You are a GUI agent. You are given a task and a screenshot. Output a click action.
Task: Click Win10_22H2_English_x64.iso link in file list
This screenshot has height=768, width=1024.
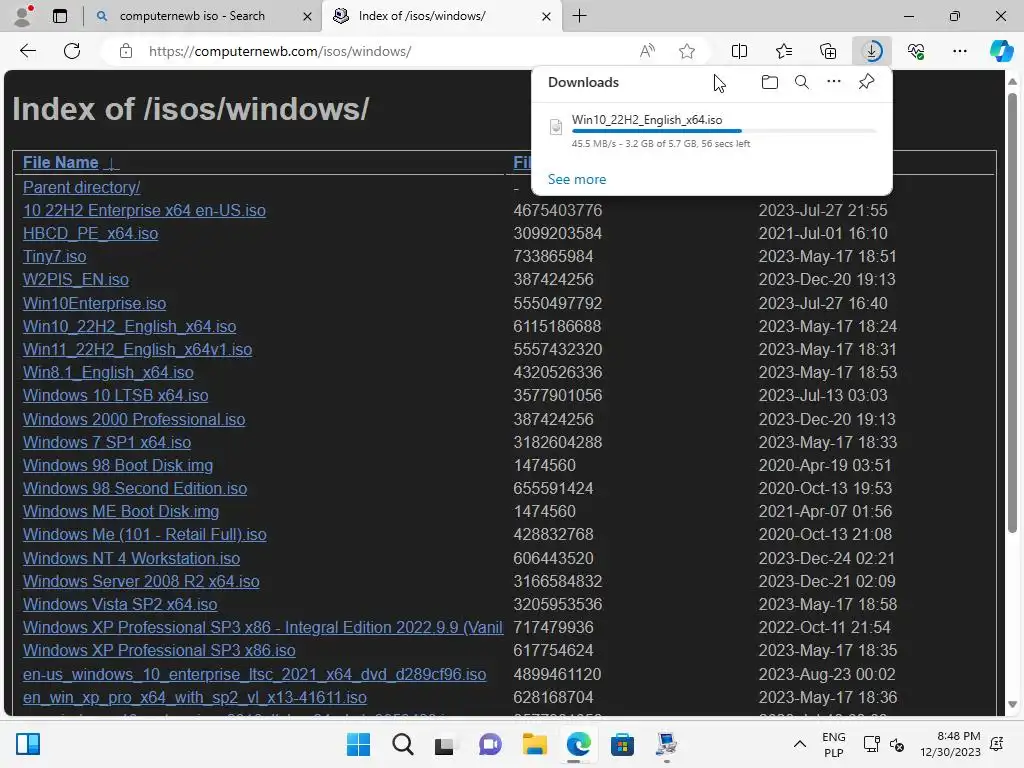pyautogui.click(x=129, y=326)
